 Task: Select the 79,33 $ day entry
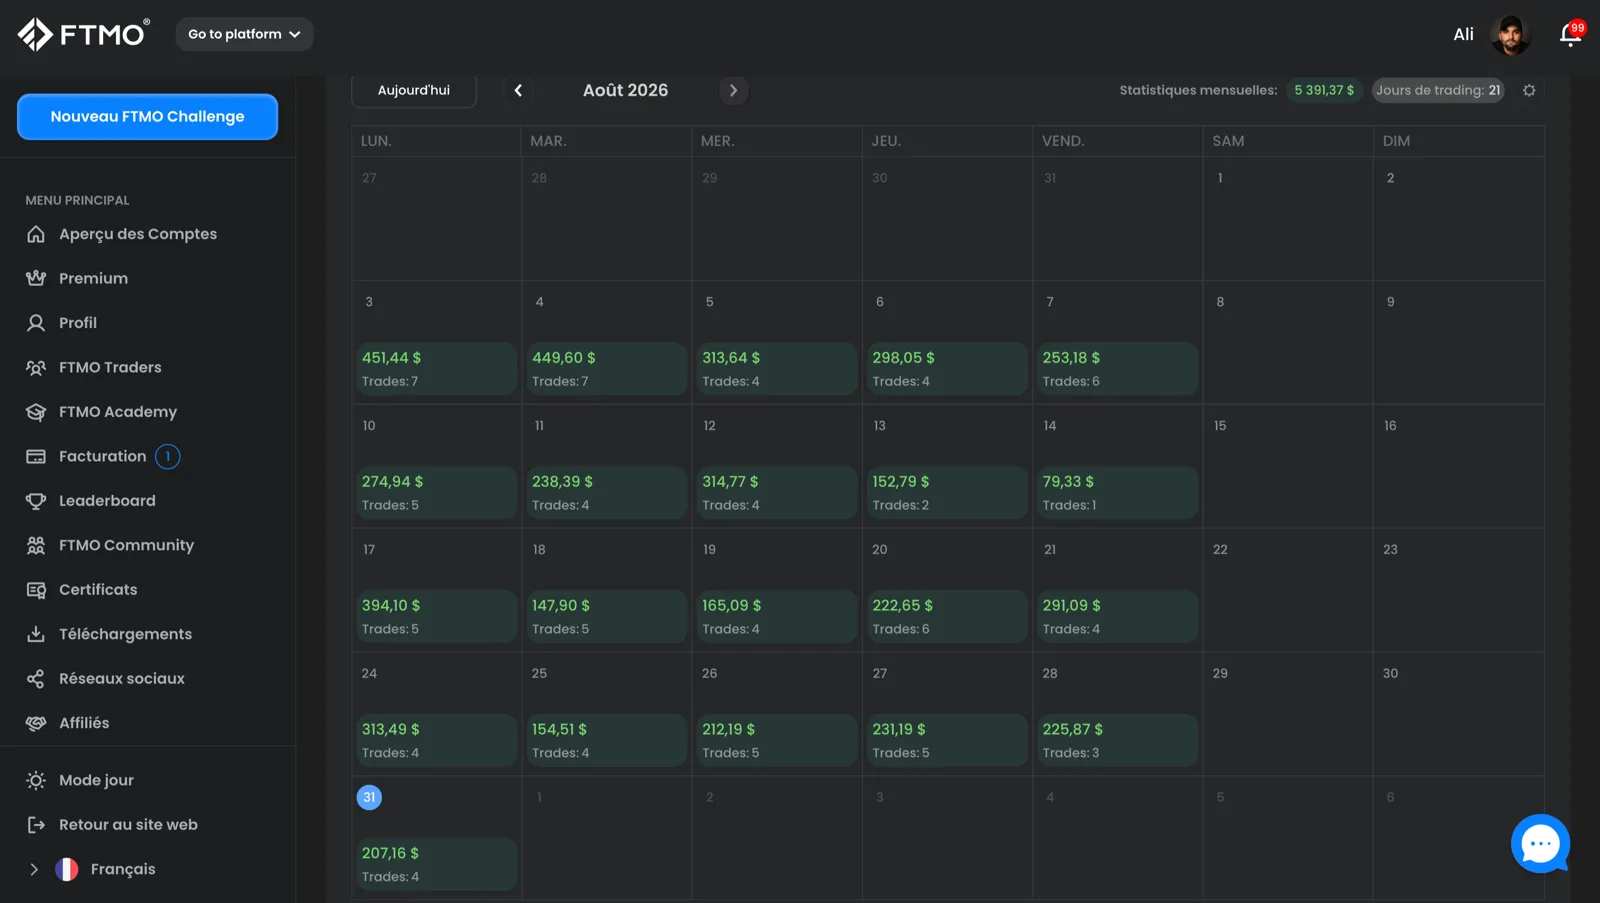click(x=1117, y=493)
